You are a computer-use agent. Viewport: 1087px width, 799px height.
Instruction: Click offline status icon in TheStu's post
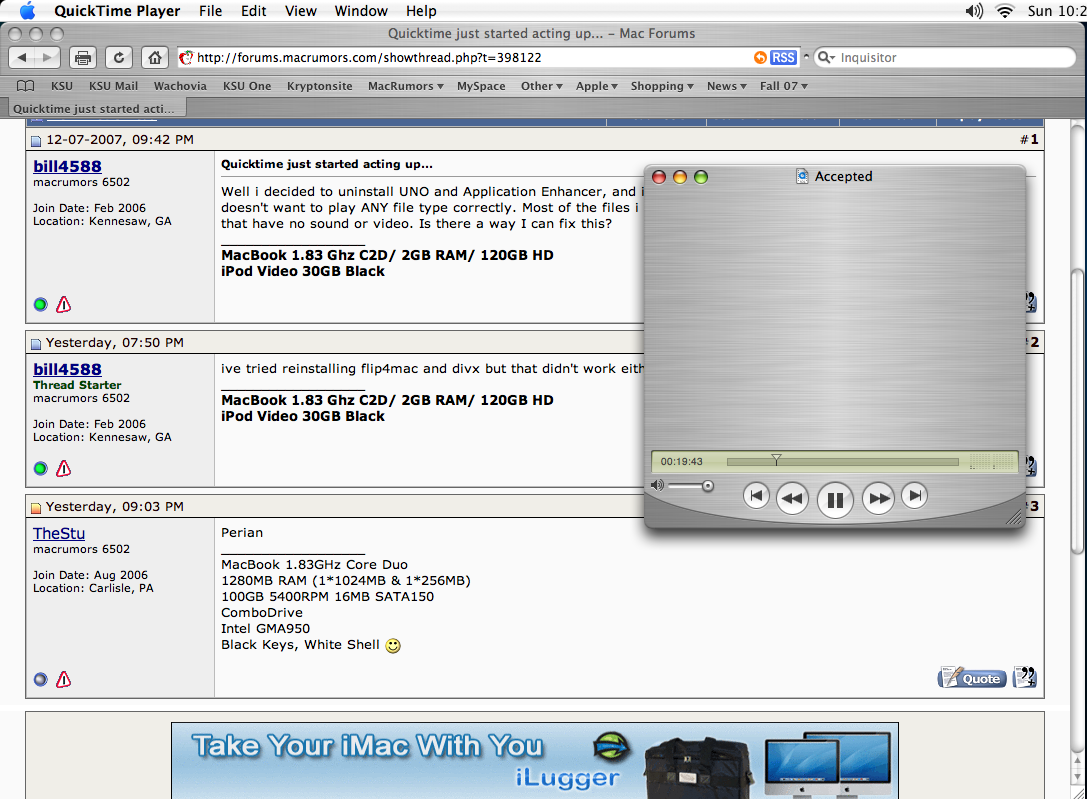click(41, 679)
